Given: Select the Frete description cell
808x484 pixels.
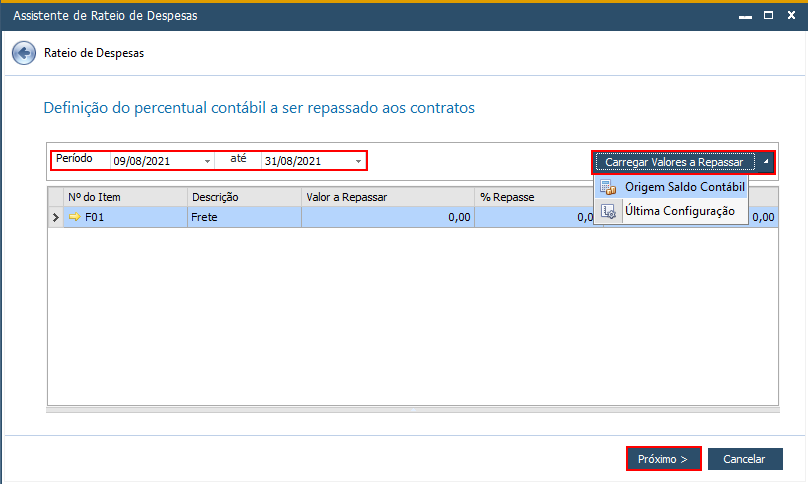Looking at the screenshot, I should (x=244, y=217).
